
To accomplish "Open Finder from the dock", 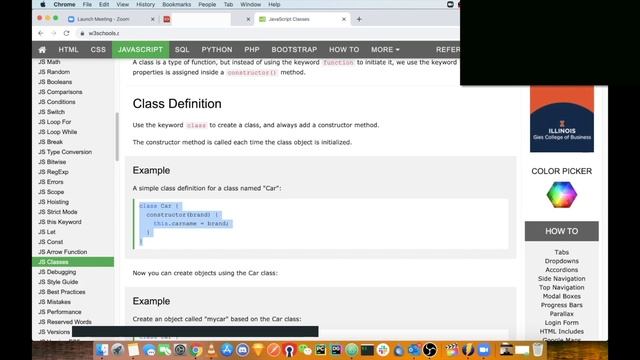I will (x=102, y=350).
